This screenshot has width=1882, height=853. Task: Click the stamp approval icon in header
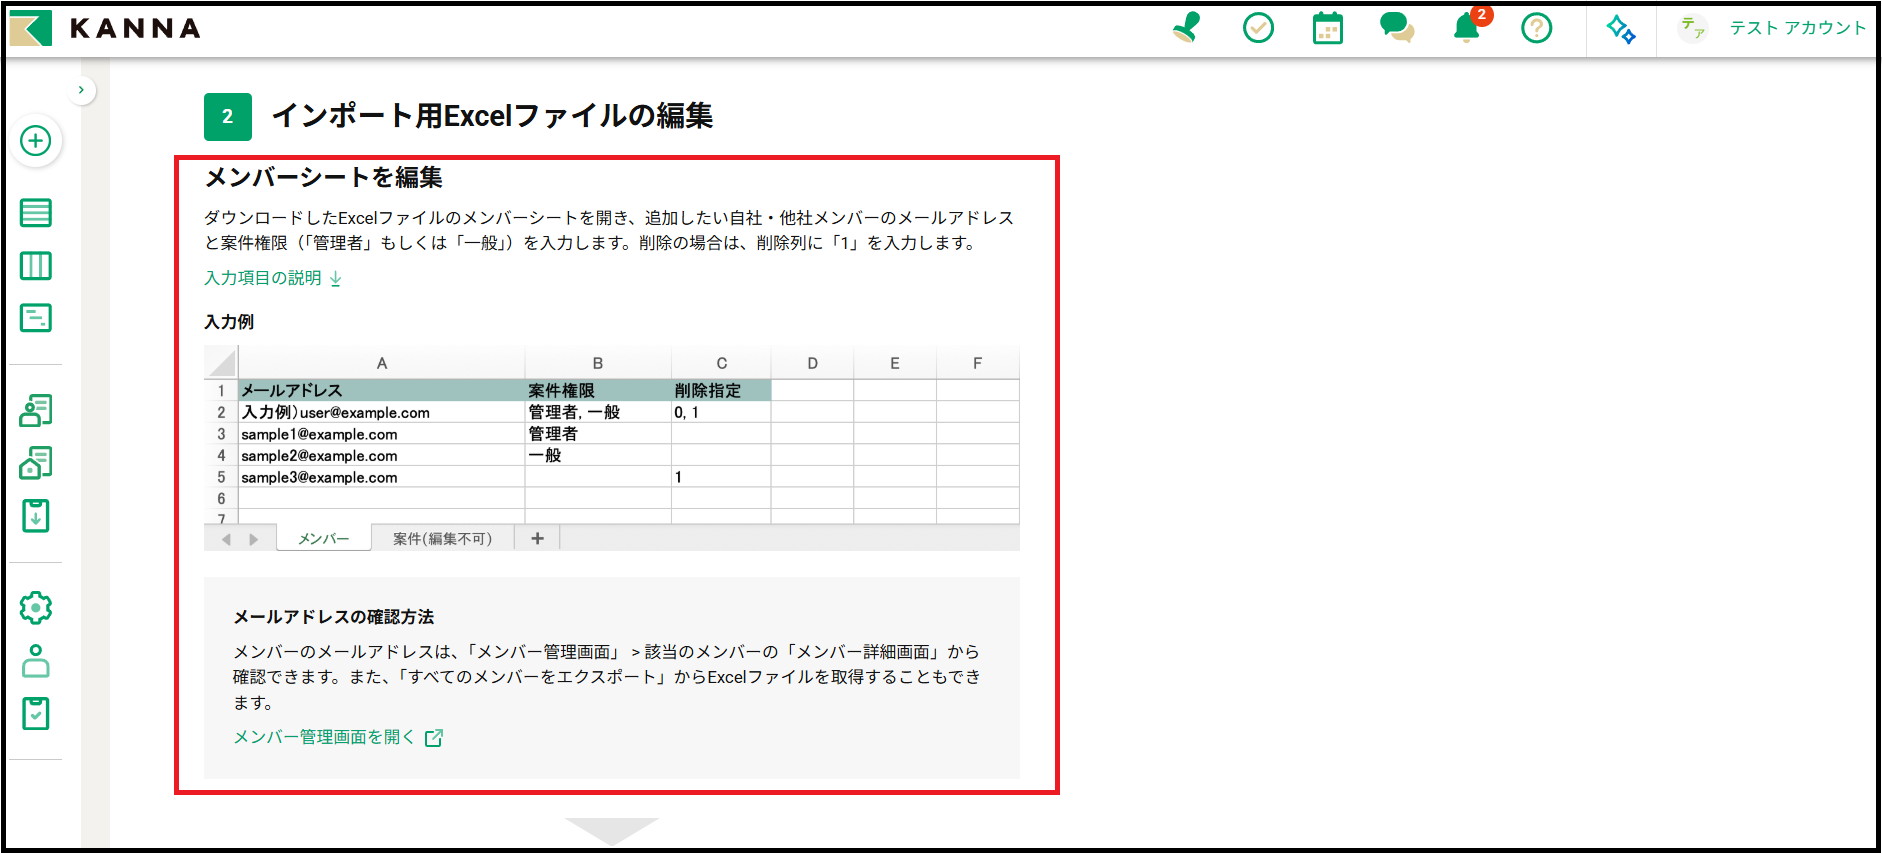[x=1187, y=28]
